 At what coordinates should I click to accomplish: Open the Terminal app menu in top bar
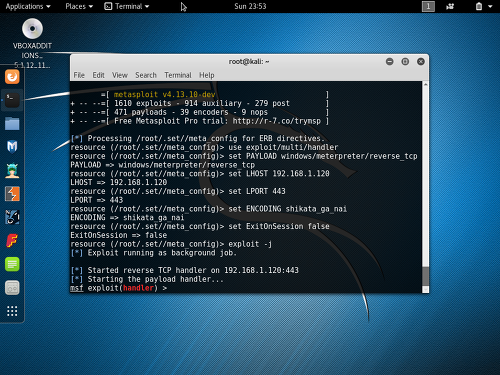(127, 6)
